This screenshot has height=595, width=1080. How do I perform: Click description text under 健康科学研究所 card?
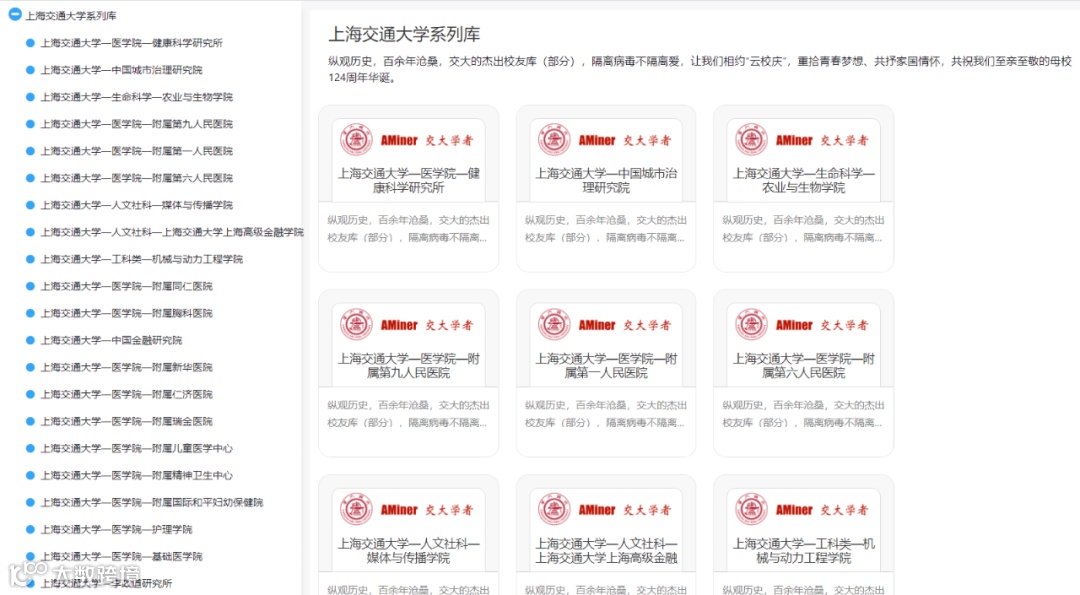coord(408,229)
